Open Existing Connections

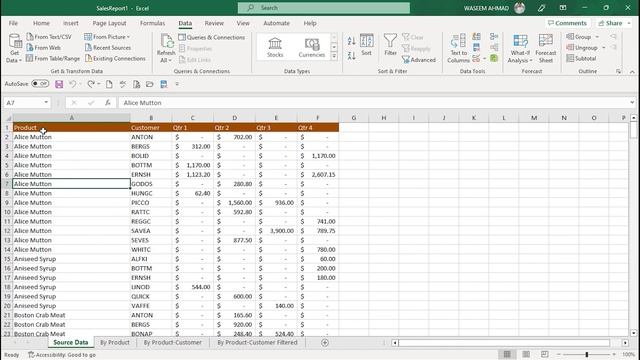pyautogui.click(x=115, y=58)
